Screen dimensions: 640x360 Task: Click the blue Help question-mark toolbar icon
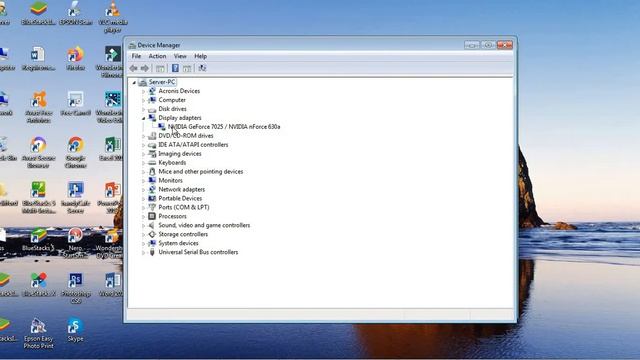point(175,68)
